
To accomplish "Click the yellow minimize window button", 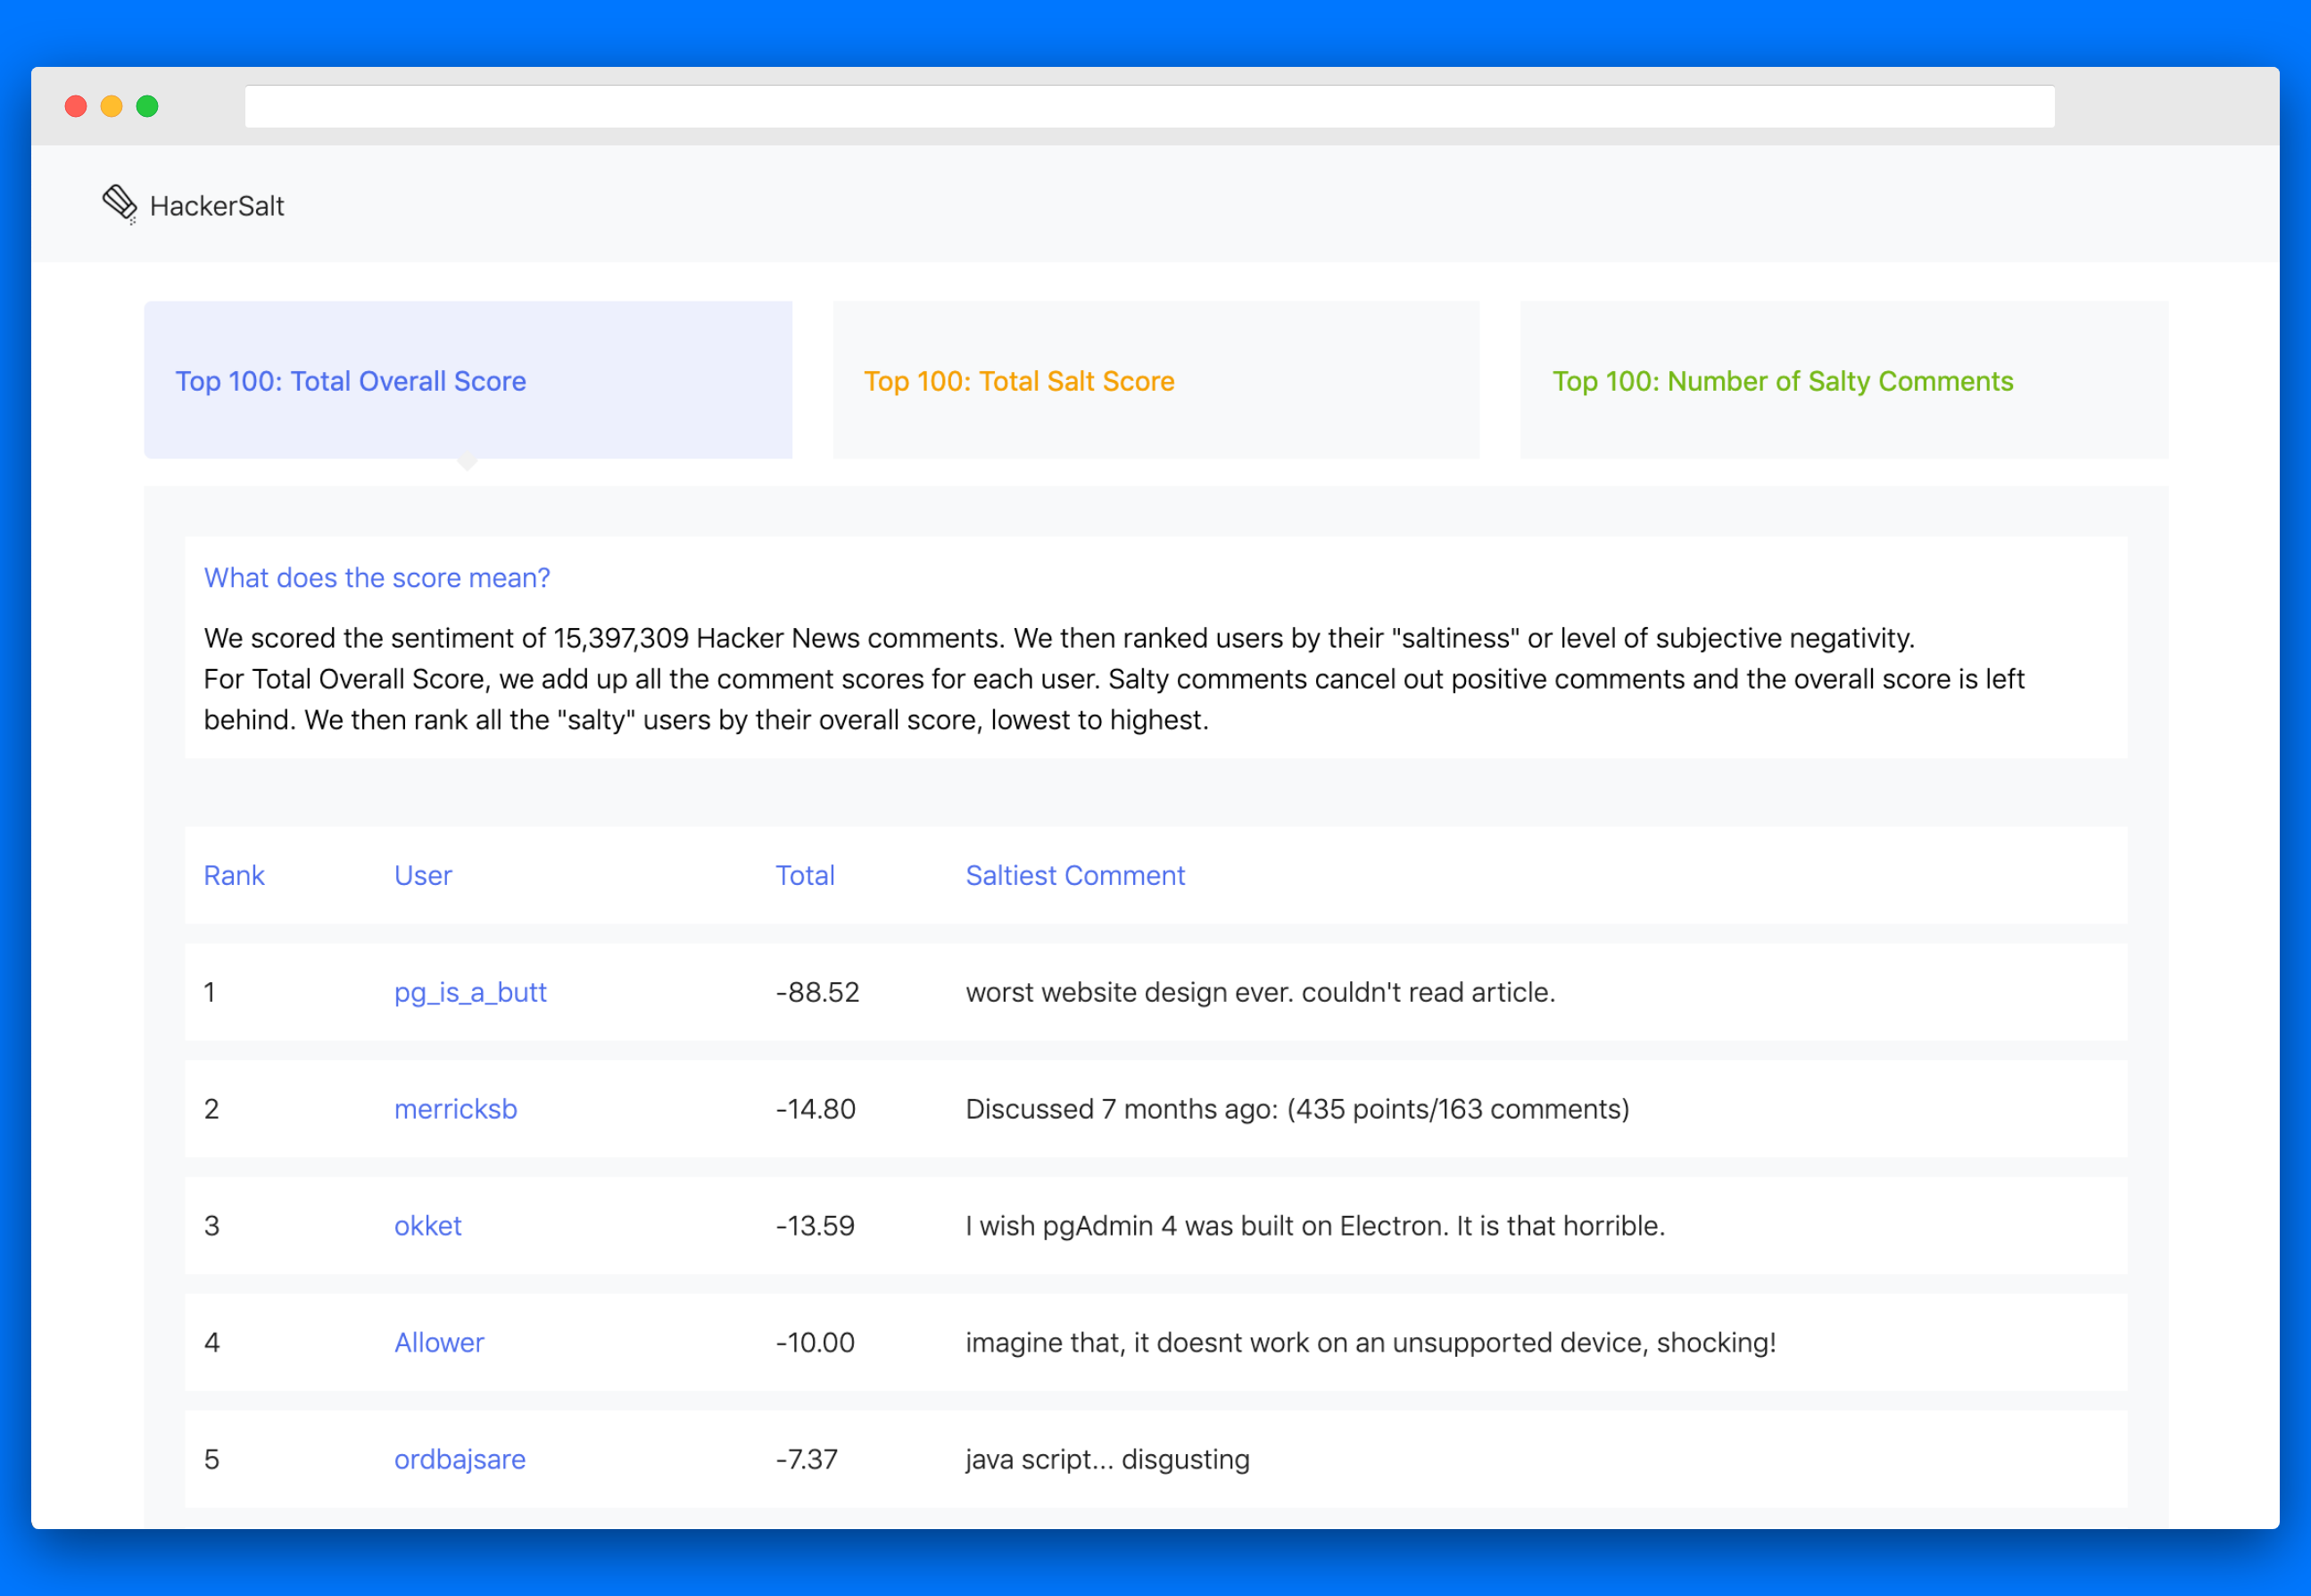I will (x=112, y=106).
